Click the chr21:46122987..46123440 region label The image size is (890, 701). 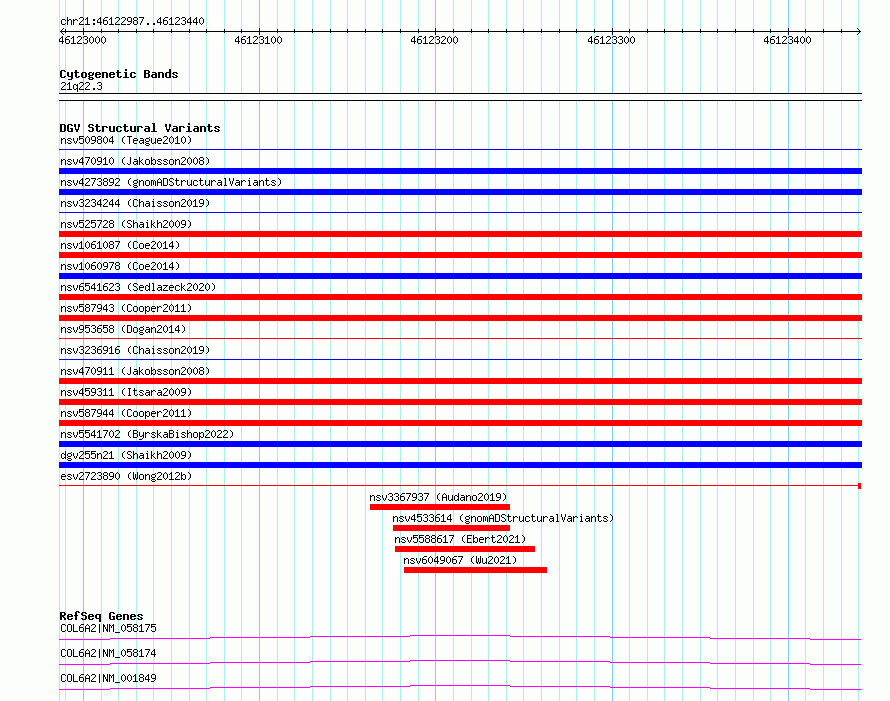pos(132,21)
